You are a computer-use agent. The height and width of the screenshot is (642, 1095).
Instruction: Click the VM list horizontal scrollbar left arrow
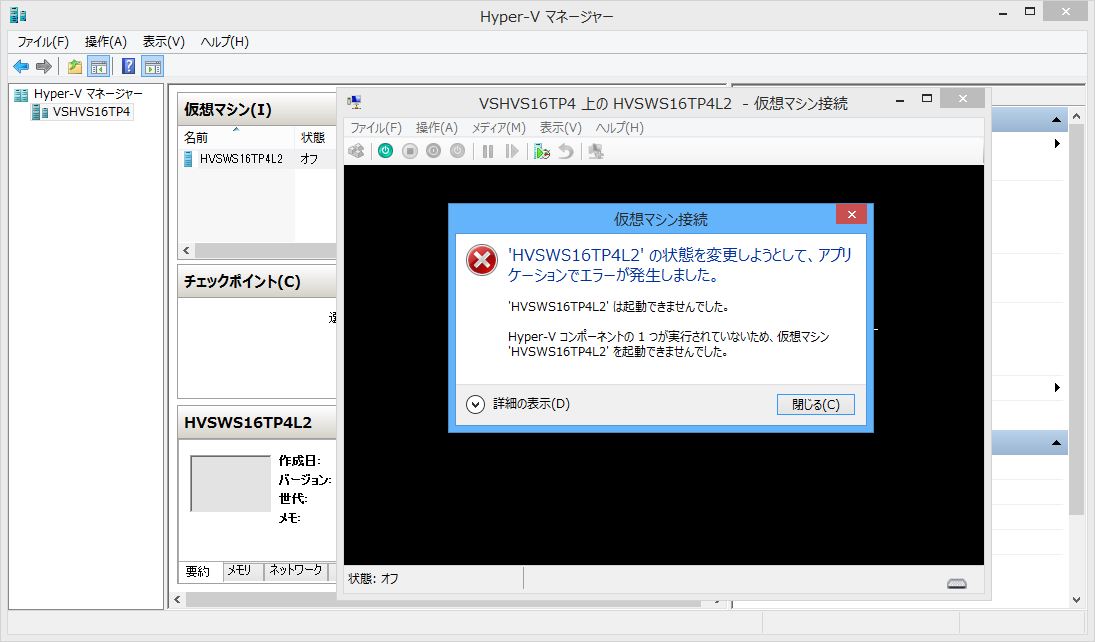coord(186,250)
